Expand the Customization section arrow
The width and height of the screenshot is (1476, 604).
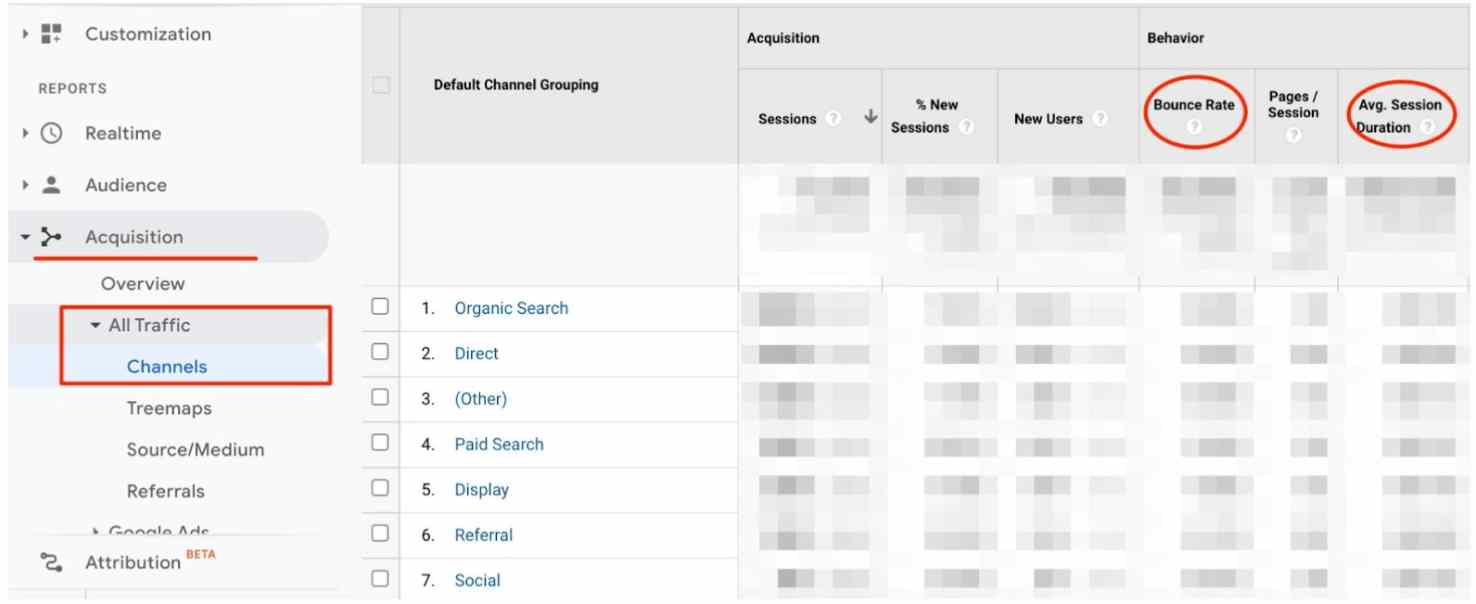[25, 34]
